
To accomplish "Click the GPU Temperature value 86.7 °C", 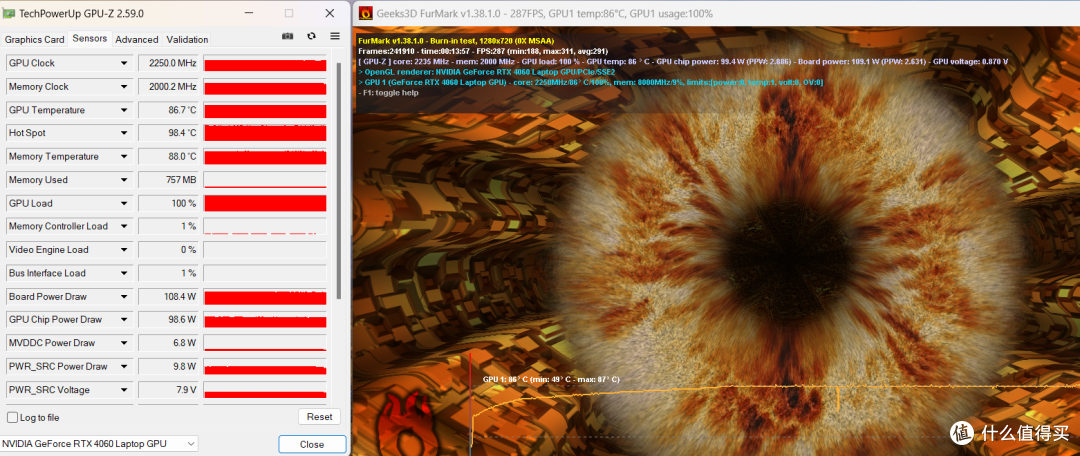I will (x=168, y=110).
